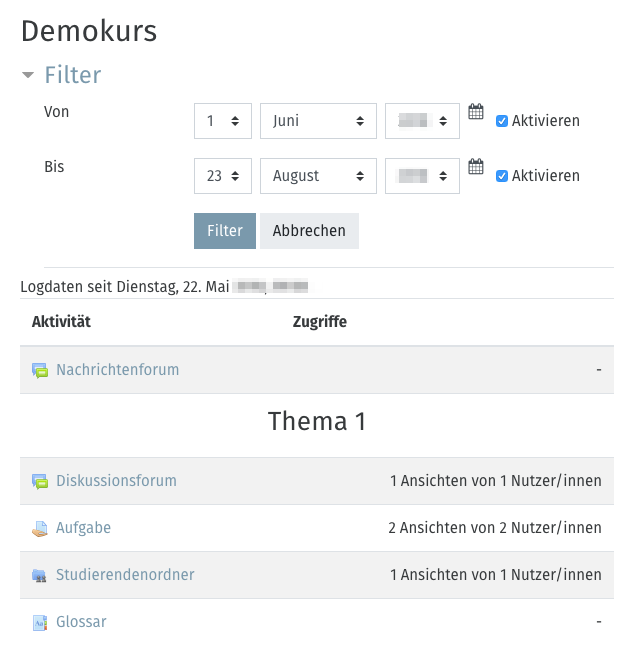Image resolution: width=630 pixels, height=656 pixels.
Task: Open the Von year dropdown
Action: 423,121
